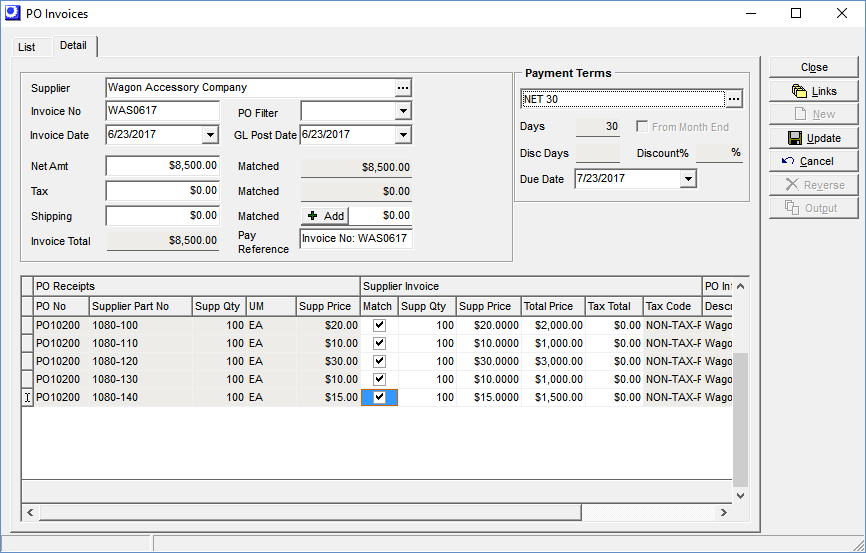The height and width of the screenshot is (553, 866).
Task: Click the Close button in side panel
Action: tap(814, 67)
